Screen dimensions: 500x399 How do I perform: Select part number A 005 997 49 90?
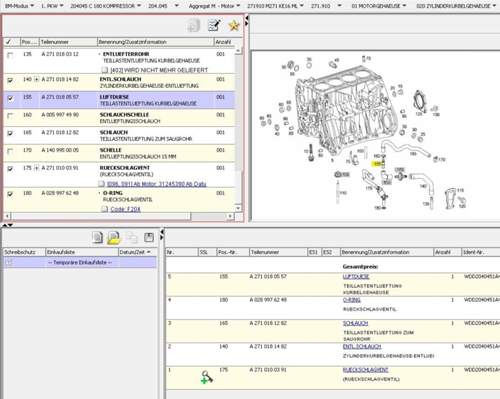click(x=60, y=115)
